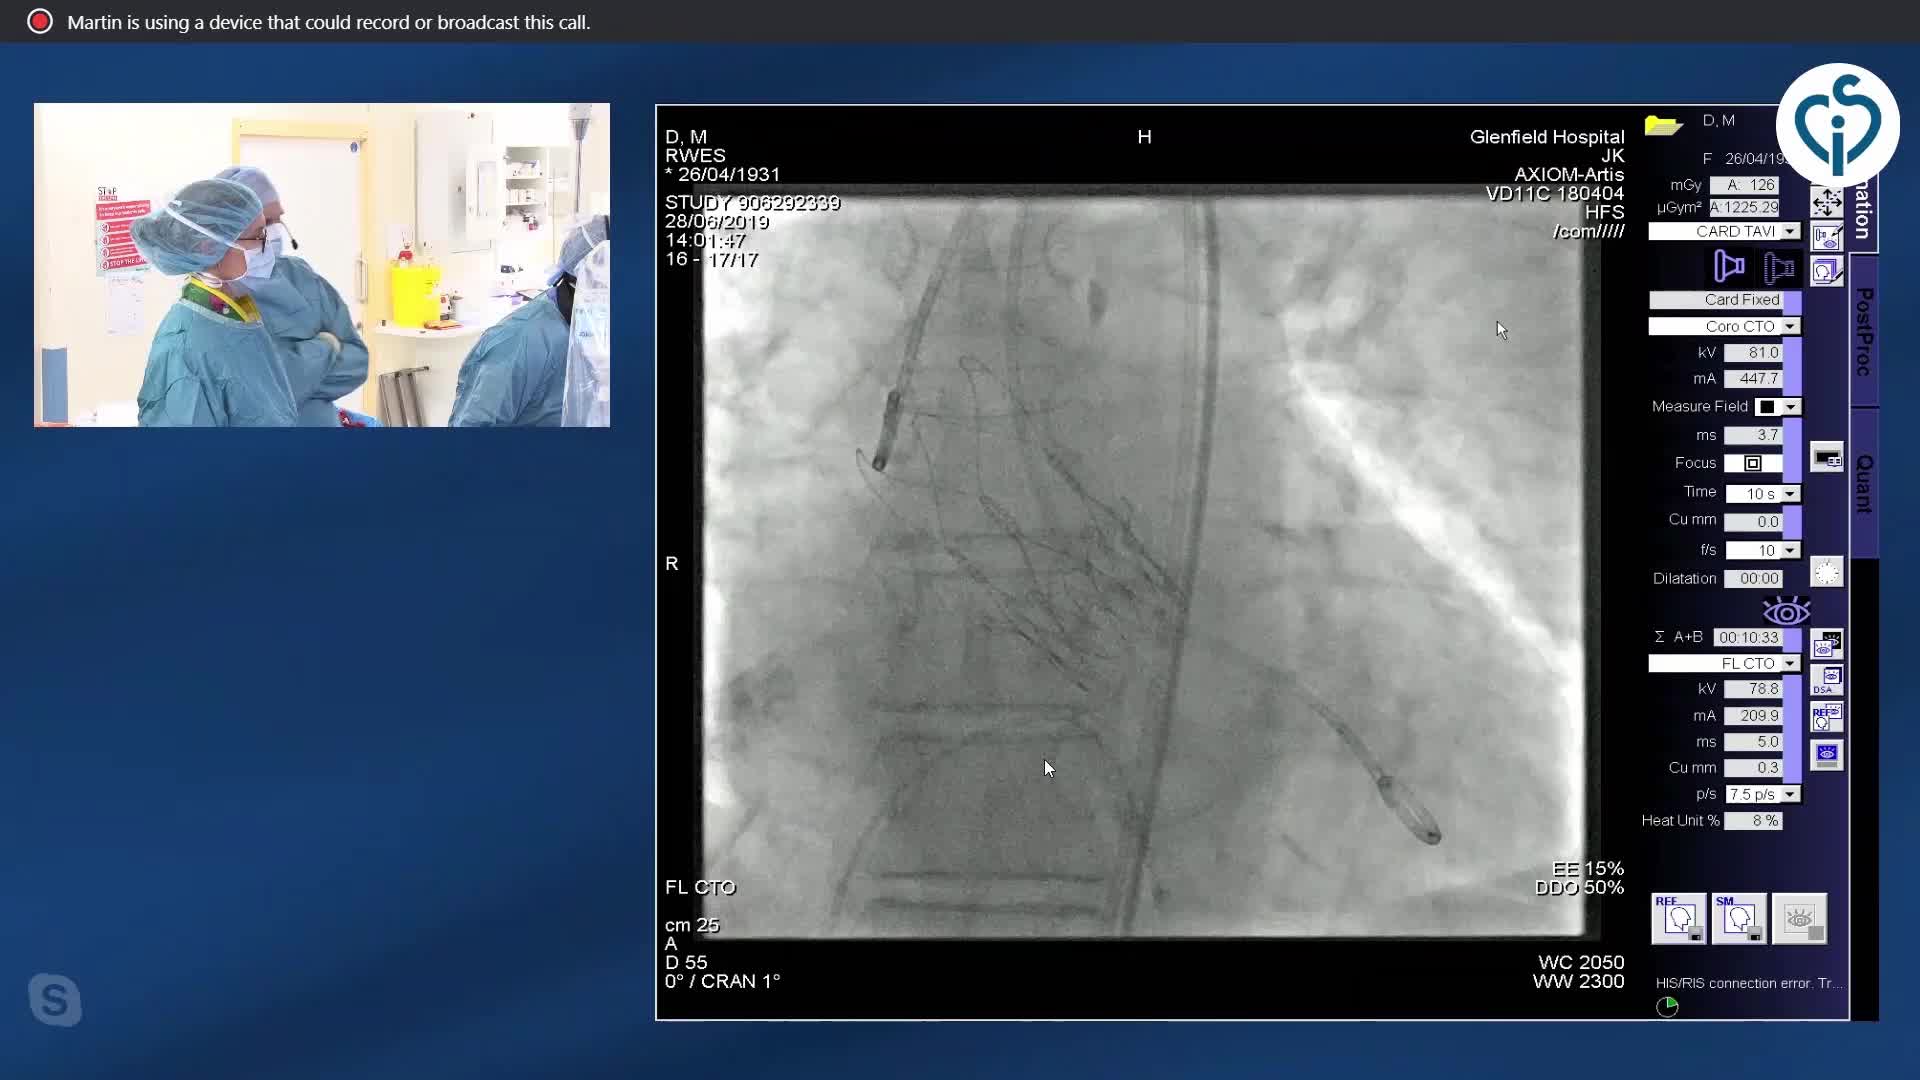
Task: Click the Card Fixed button
Action: 1716,300
